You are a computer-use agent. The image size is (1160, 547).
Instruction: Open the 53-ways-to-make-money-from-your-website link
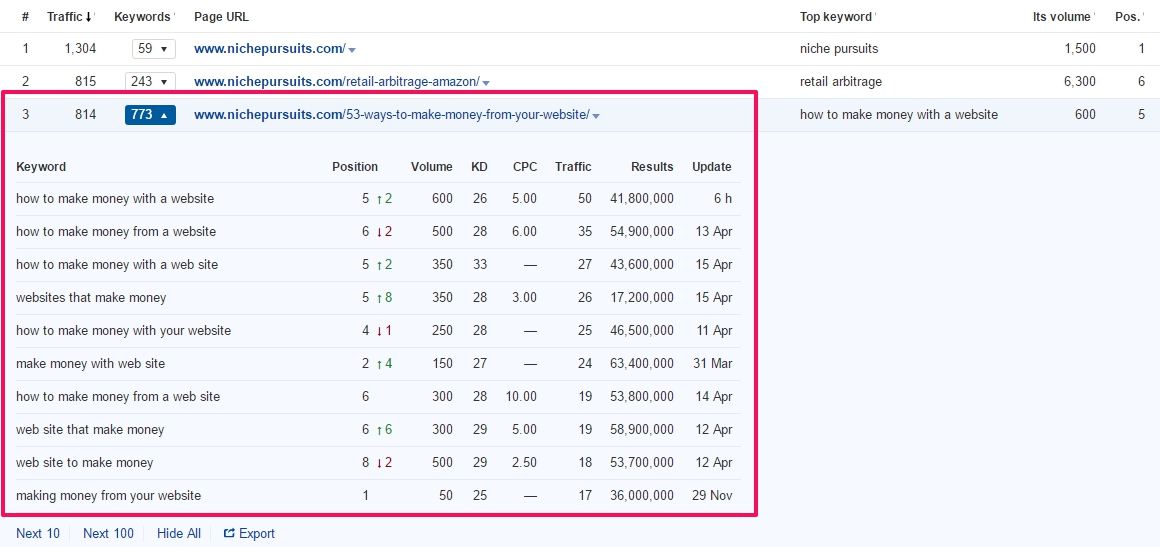click(391, 115)
